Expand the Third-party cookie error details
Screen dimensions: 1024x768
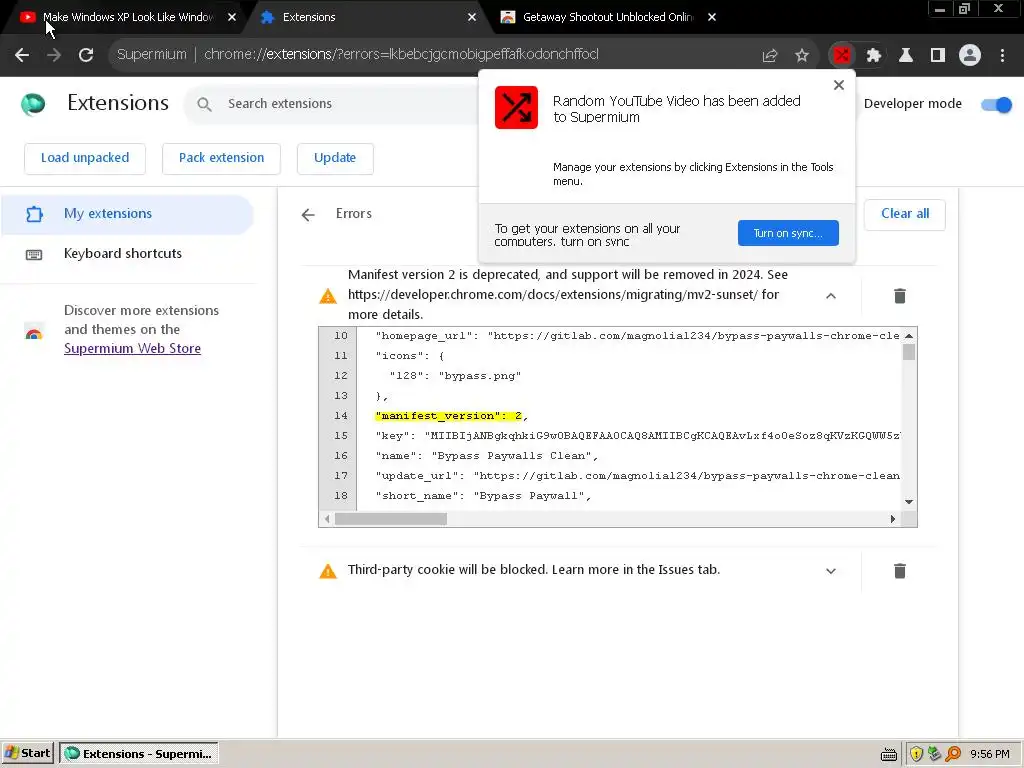(831, 571)
